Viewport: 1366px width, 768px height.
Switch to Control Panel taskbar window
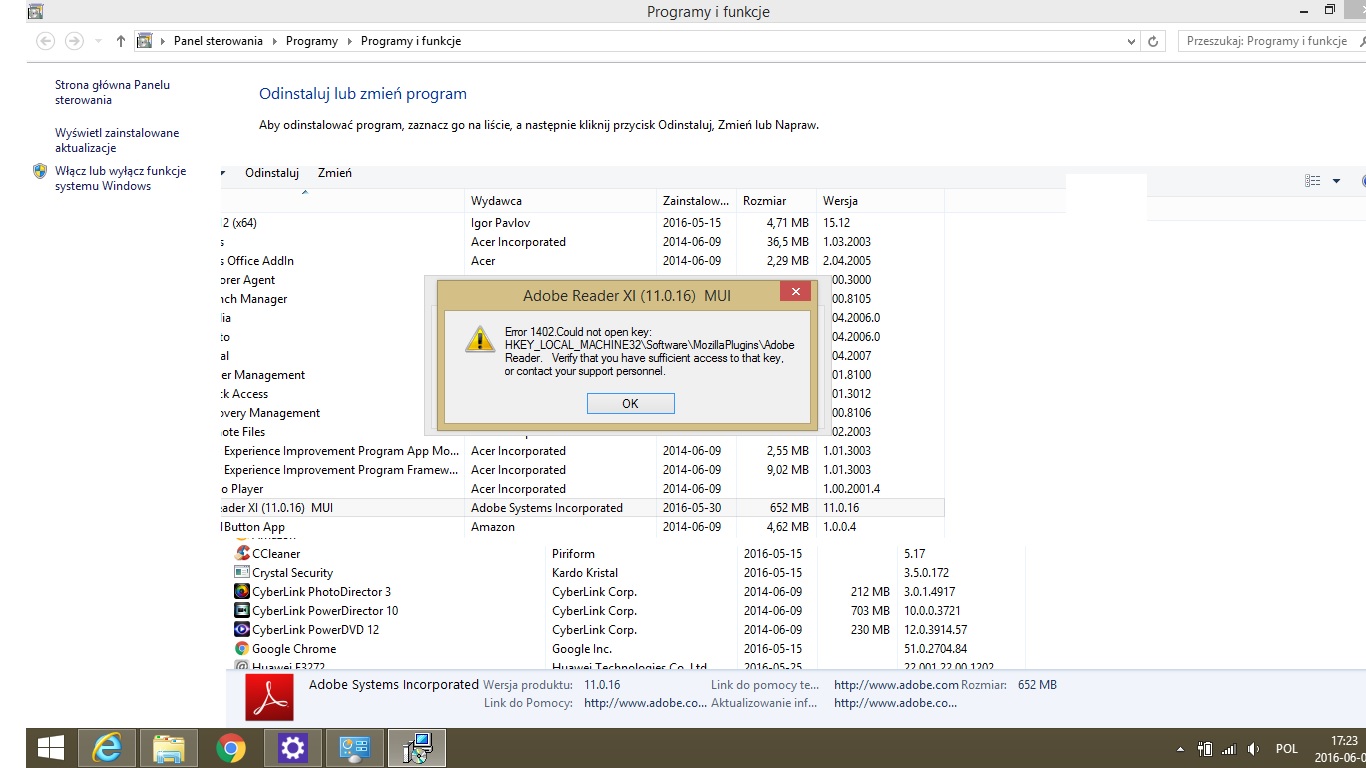[355, 747]
